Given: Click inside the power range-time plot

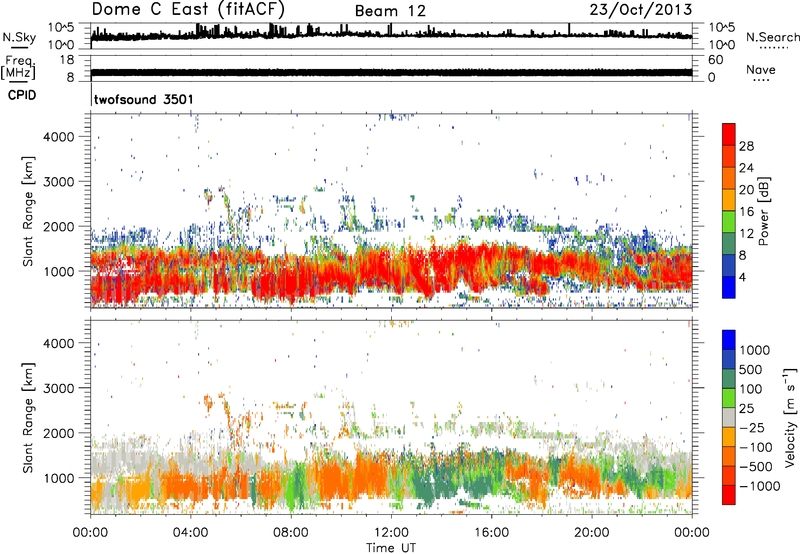Looking at the screenshot, I should coord(391,211).
